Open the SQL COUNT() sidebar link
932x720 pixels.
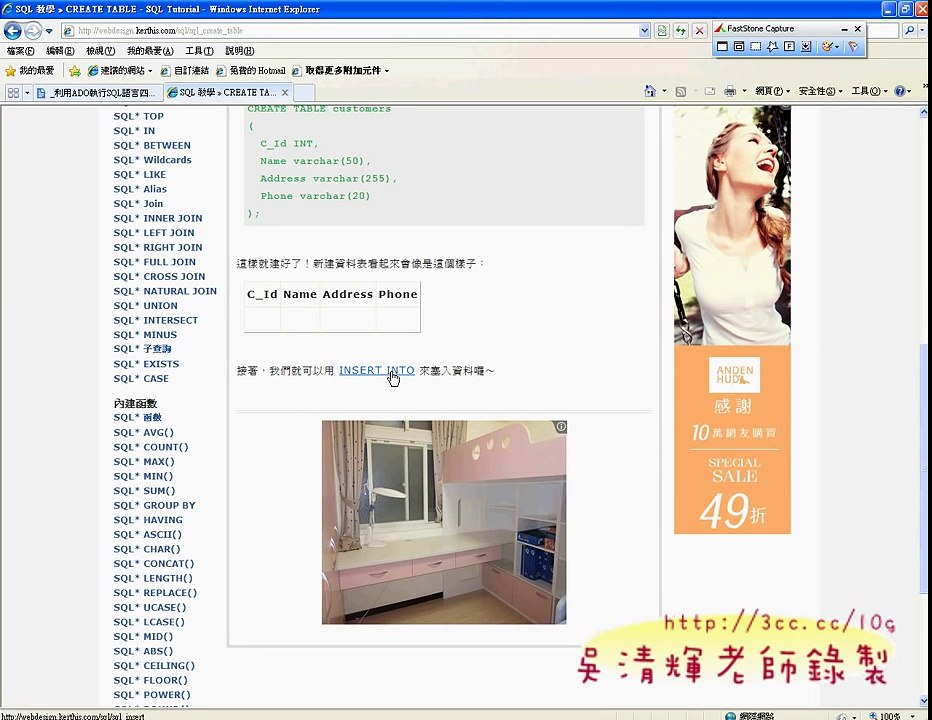150,447
